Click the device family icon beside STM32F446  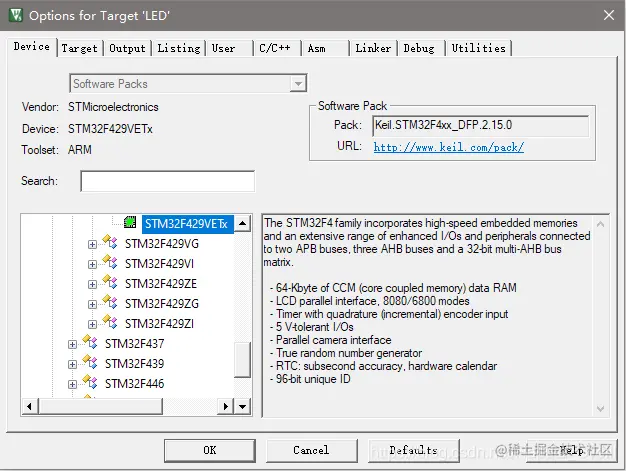tap(90, 382)
